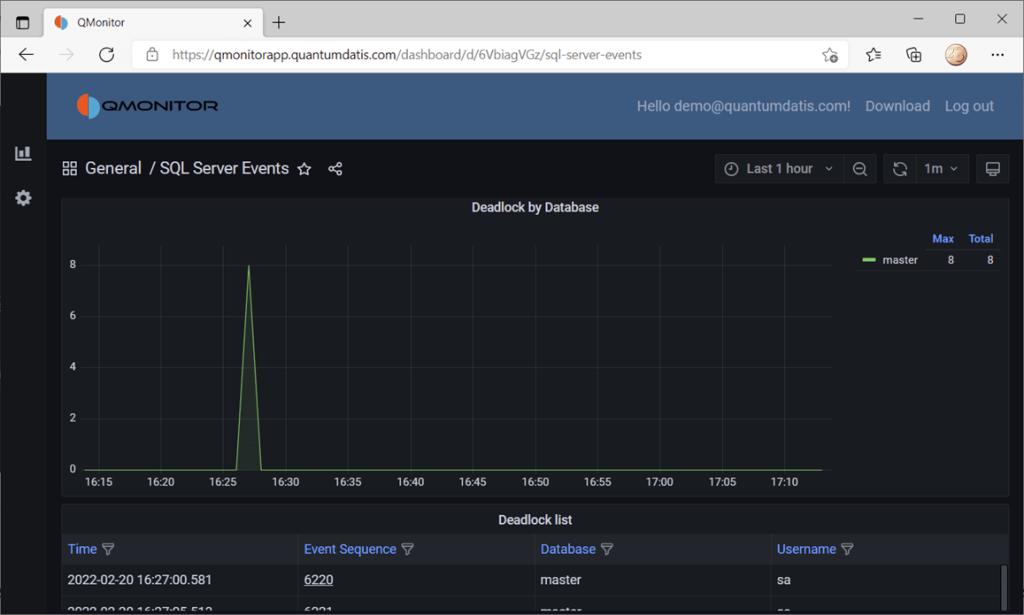
Task: Open the Configuration gear icon in sidebar
Action: 23,198
